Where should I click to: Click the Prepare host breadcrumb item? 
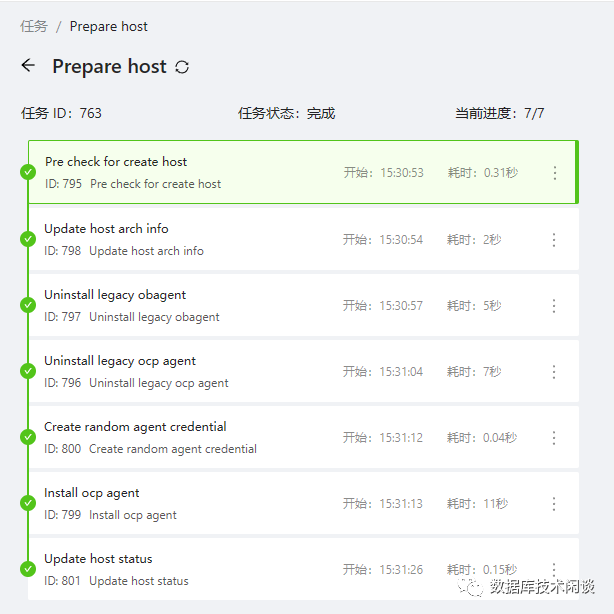pos(109,26)
